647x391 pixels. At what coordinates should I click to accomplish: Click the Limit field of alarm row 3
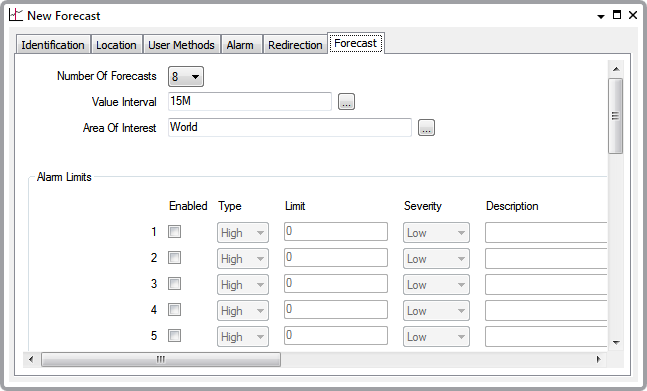point(336,283)
